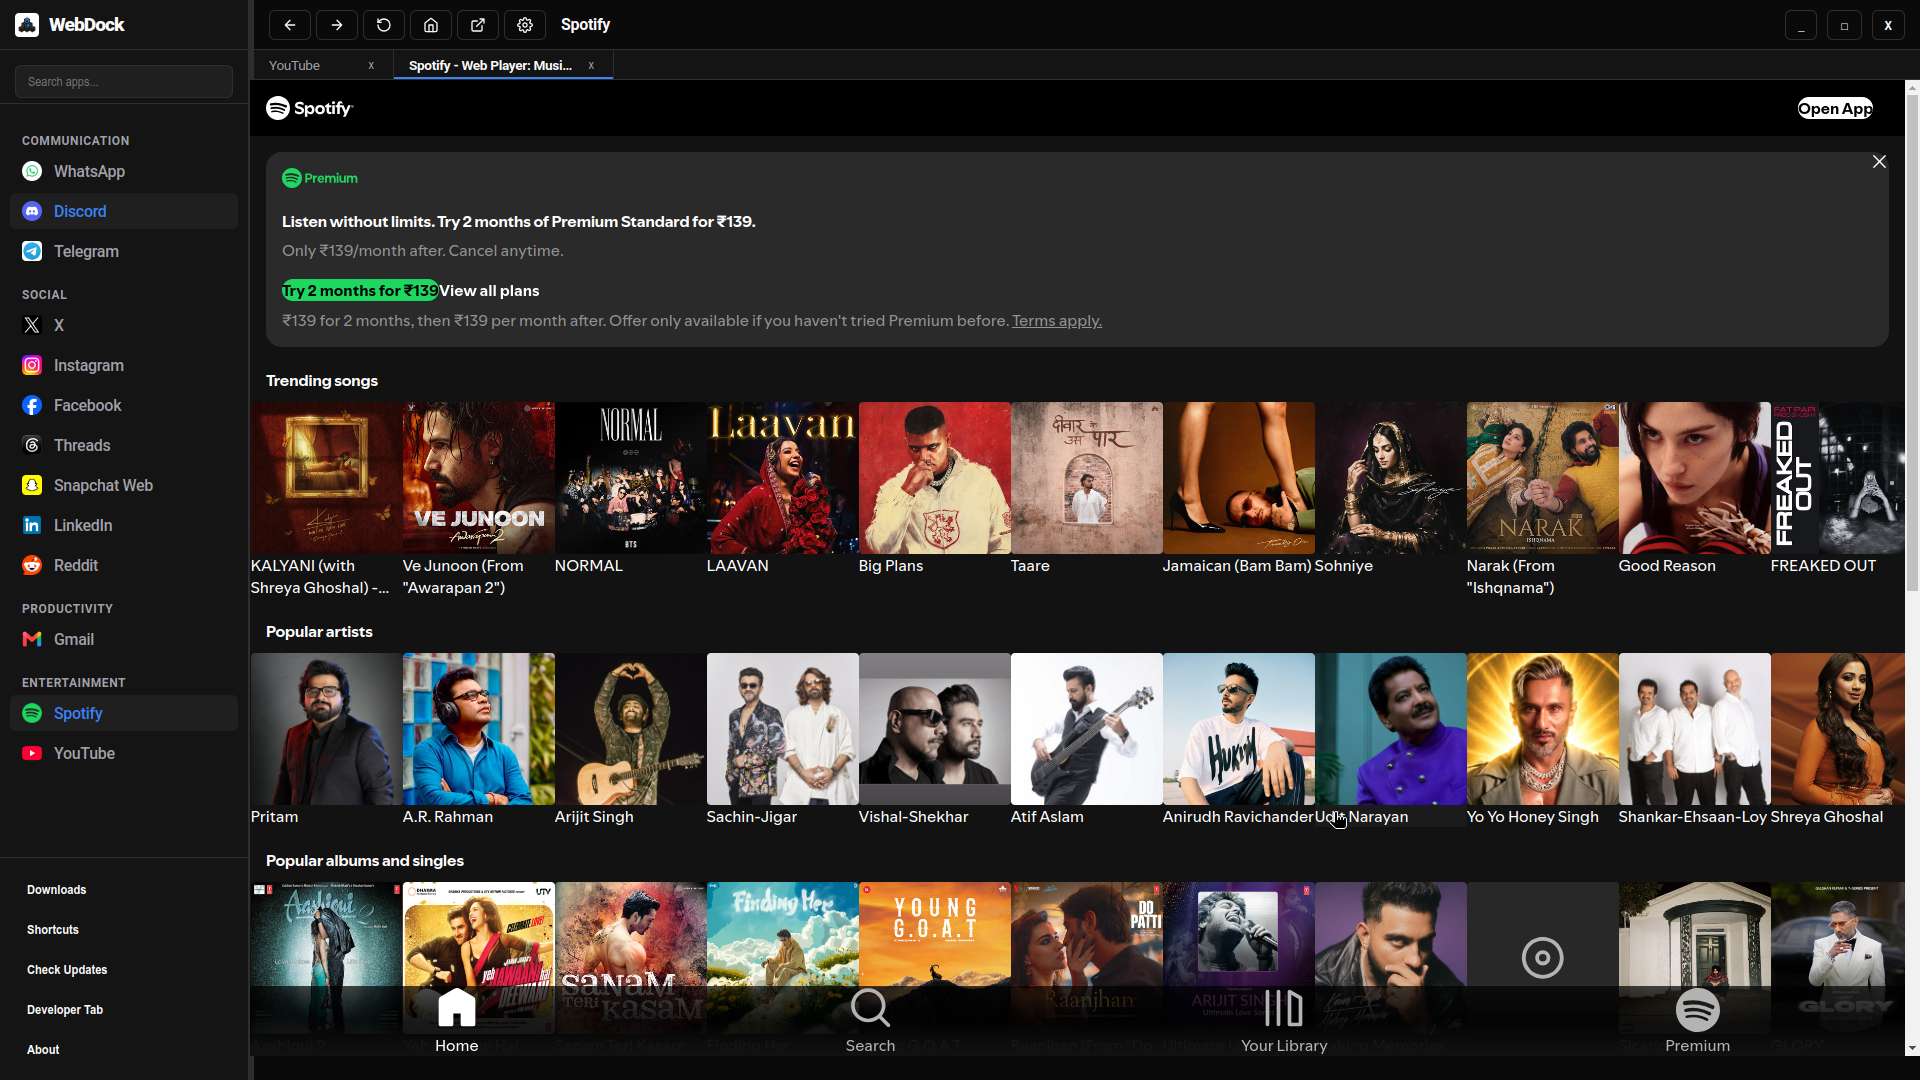Viewport: 1920px width, 1080px height.
Task: Open Reddit from the sidebar
Action: [x=124, y=565]
